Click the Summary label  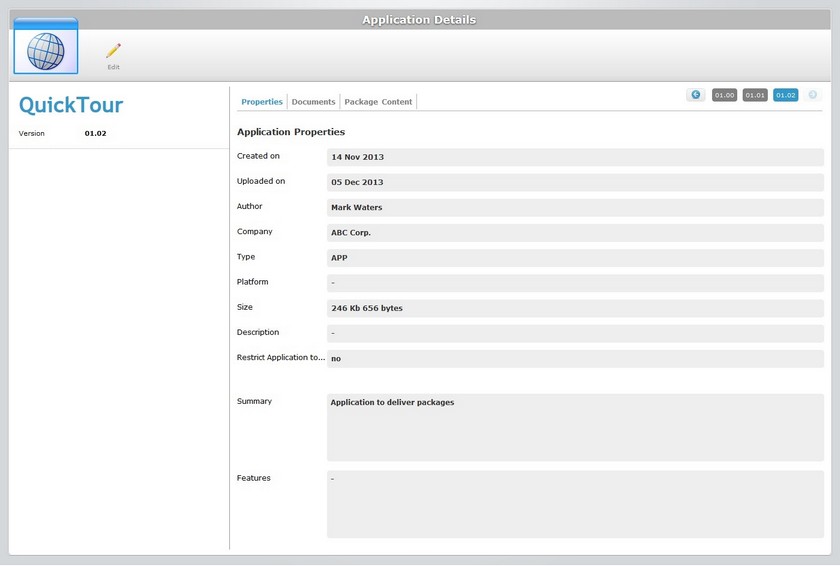click(254, 401)
